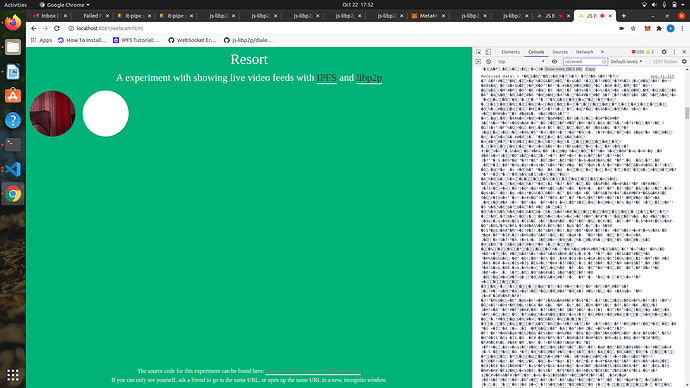Open the clock 'Oct 22 17:52' calendar
This screenshot has width=690, height=388.
358,5
